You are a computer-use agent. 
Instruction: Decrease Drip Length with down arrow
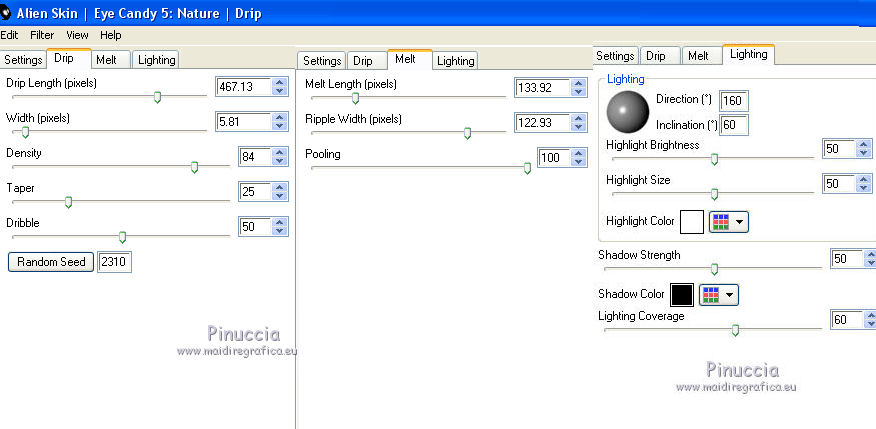click(279, 91)
